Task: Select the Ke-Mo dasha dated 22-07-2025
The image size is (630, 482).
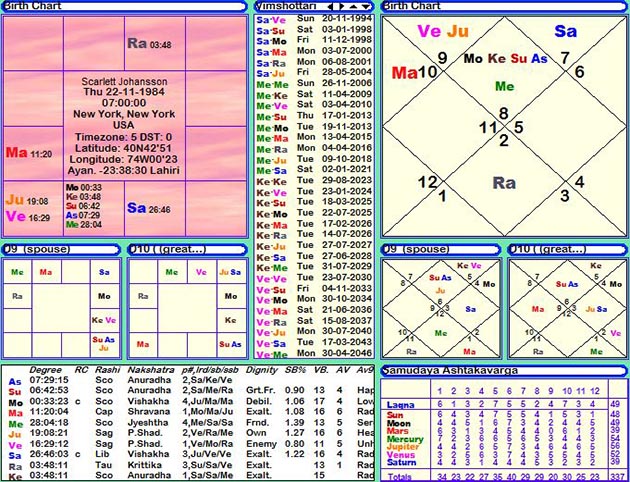Action: 314,213
